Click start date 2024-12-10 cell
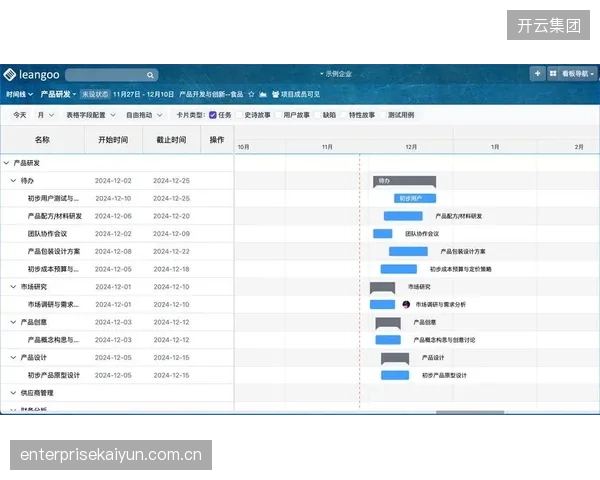The width and height of the screenshot is (600, 480). pyautogui.click(x=113, y=198)
